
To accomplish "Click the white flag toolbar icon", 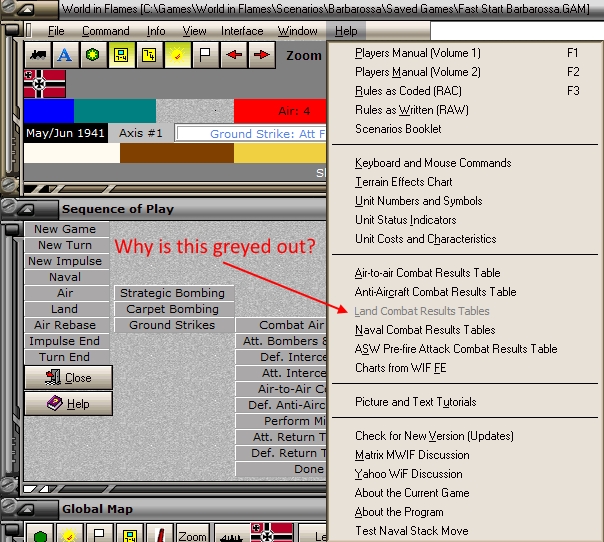I will (x=205, y=55).
